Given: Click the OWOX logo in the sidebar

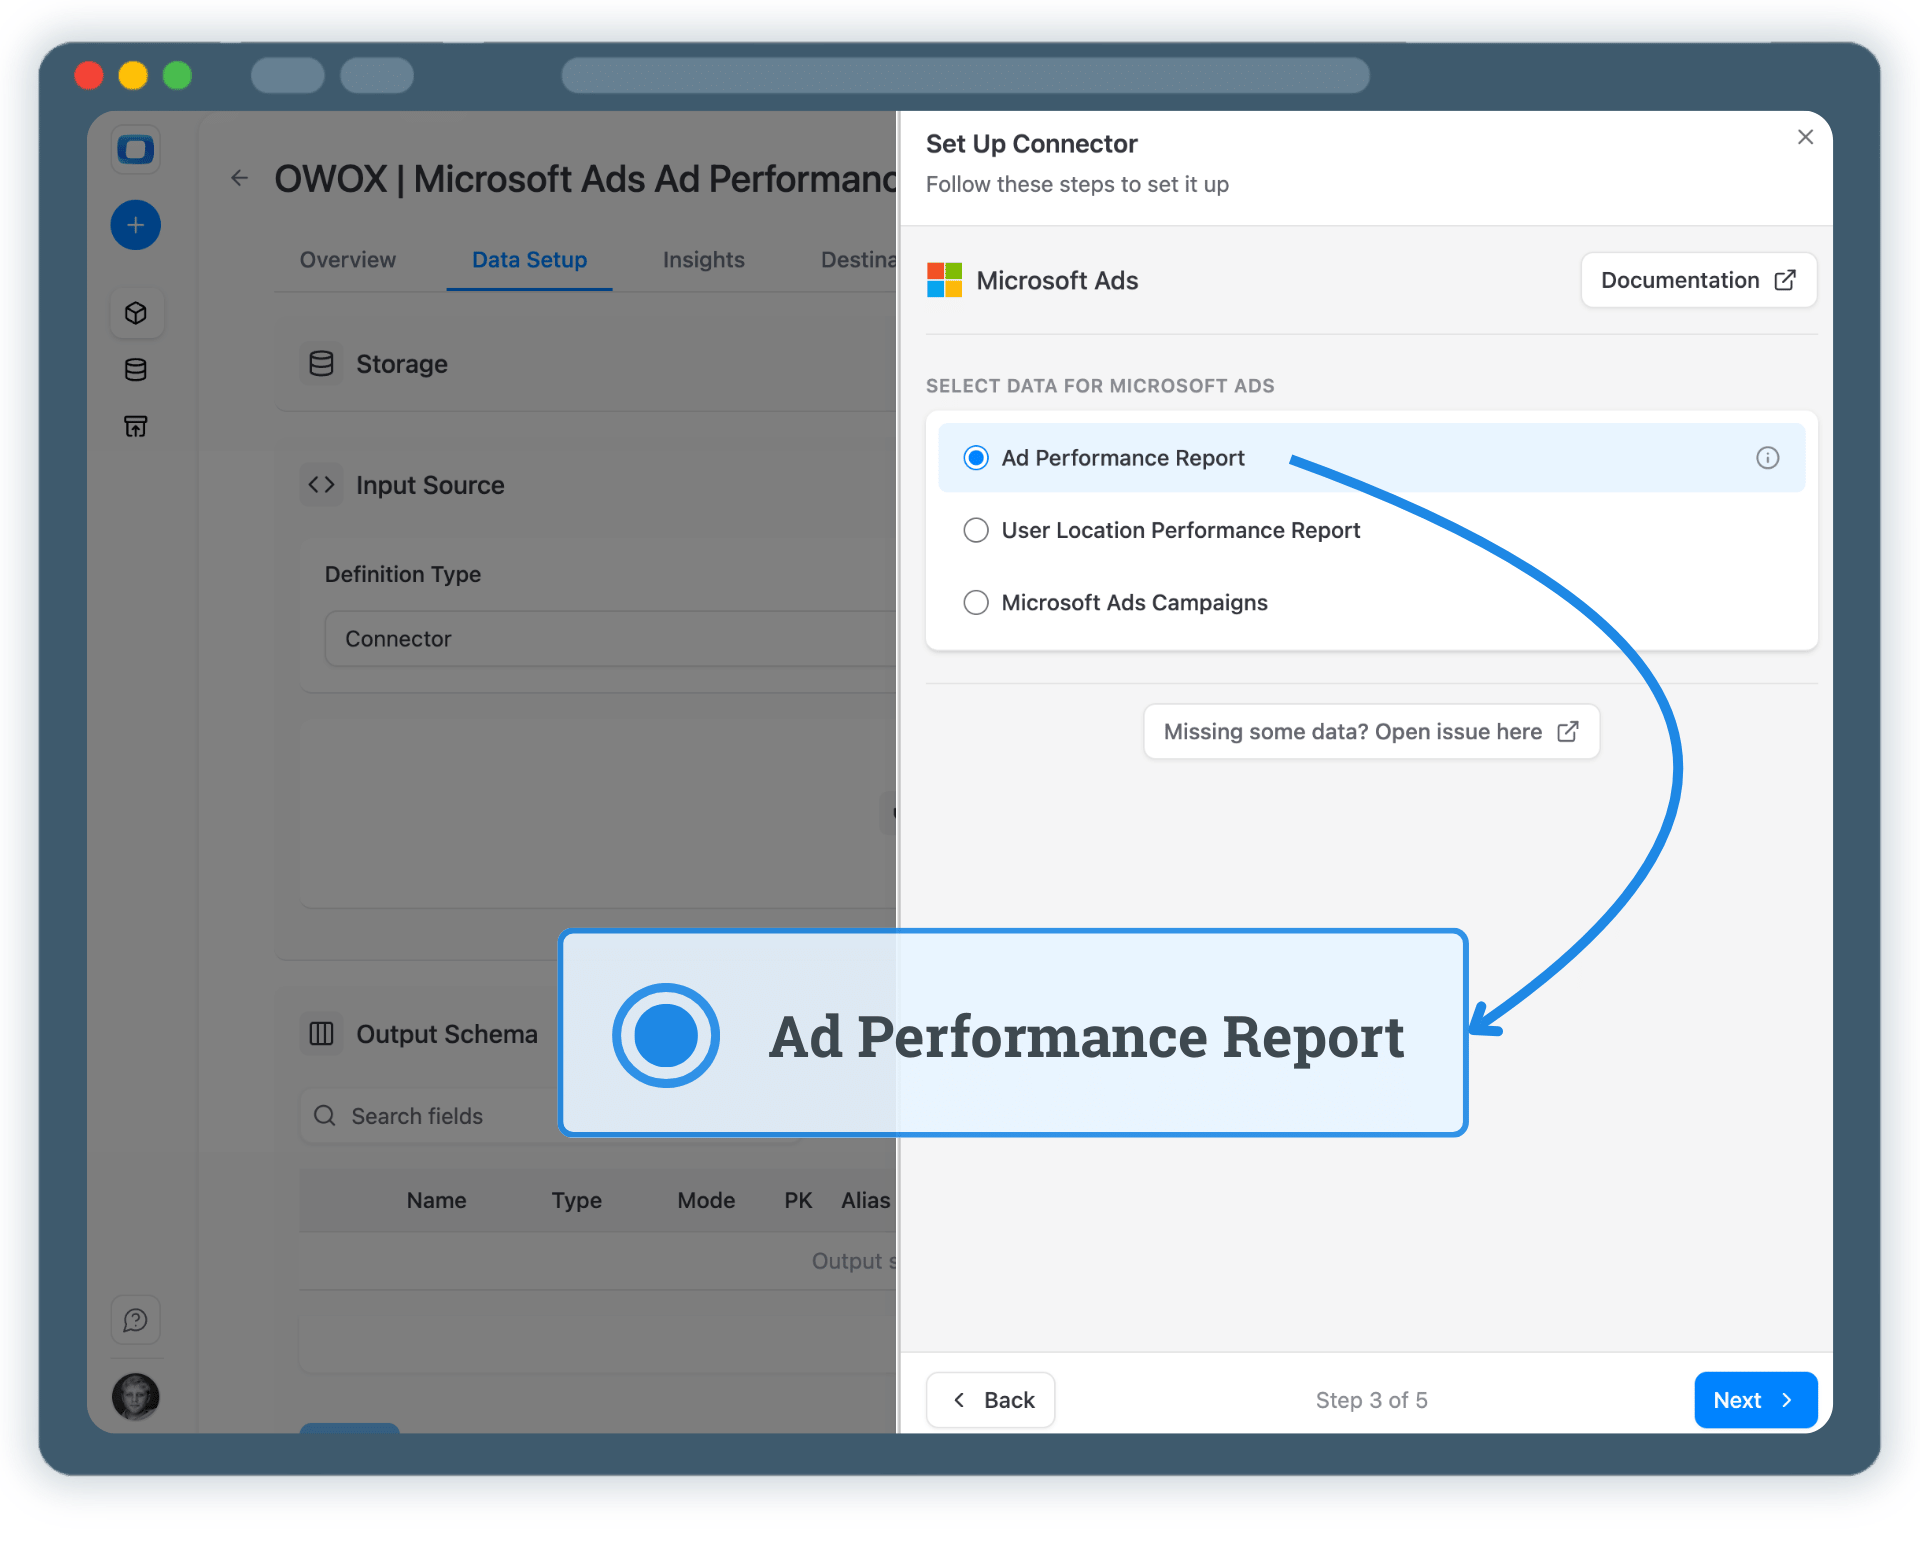Looking at the screenshot, I should pyautogui.click(x=135, y=149).
